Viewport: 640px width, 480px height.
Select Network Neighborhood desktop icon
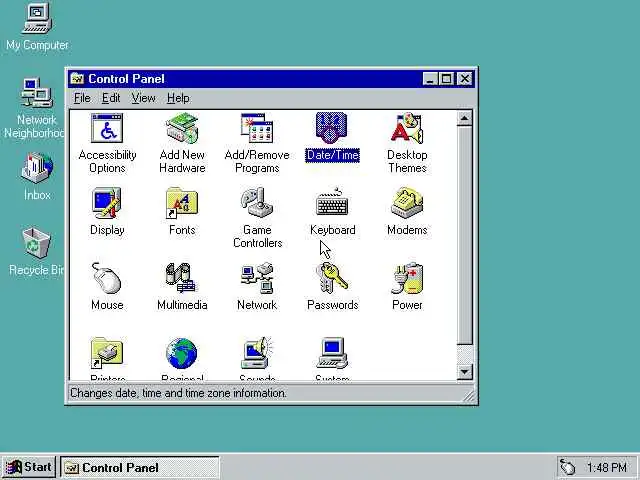[x=37, y=93]
